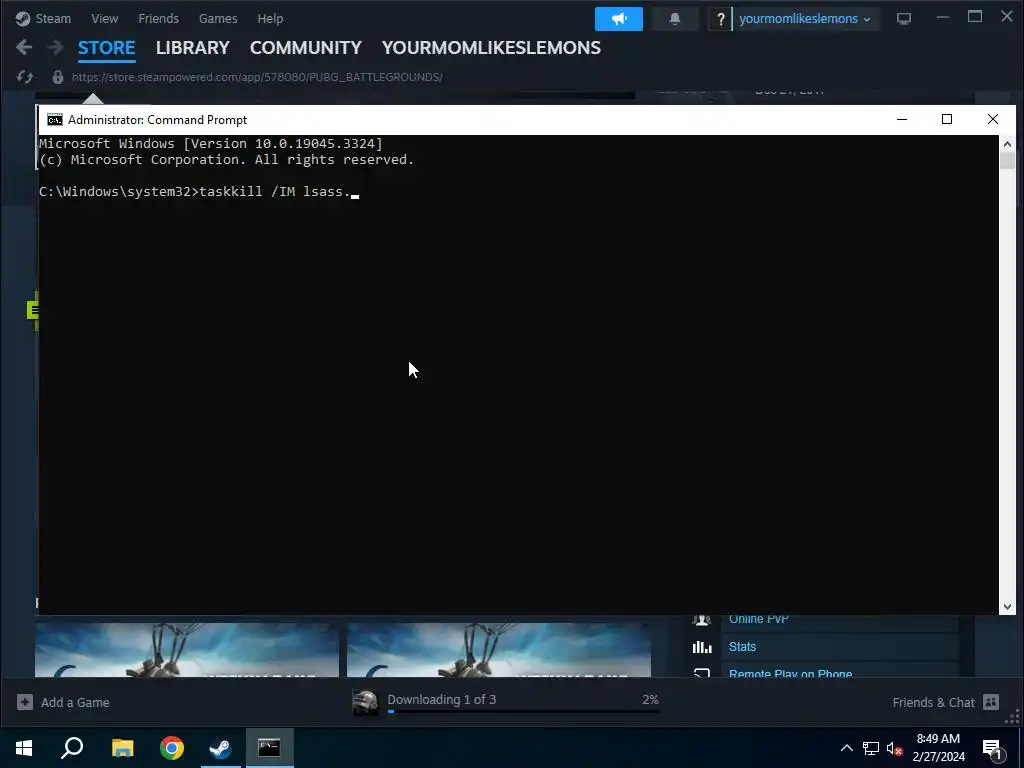The height and width of the screenshot is (768, 1024).
Task: Click the blue announcements megaphone button
Action: pos(618,19)
